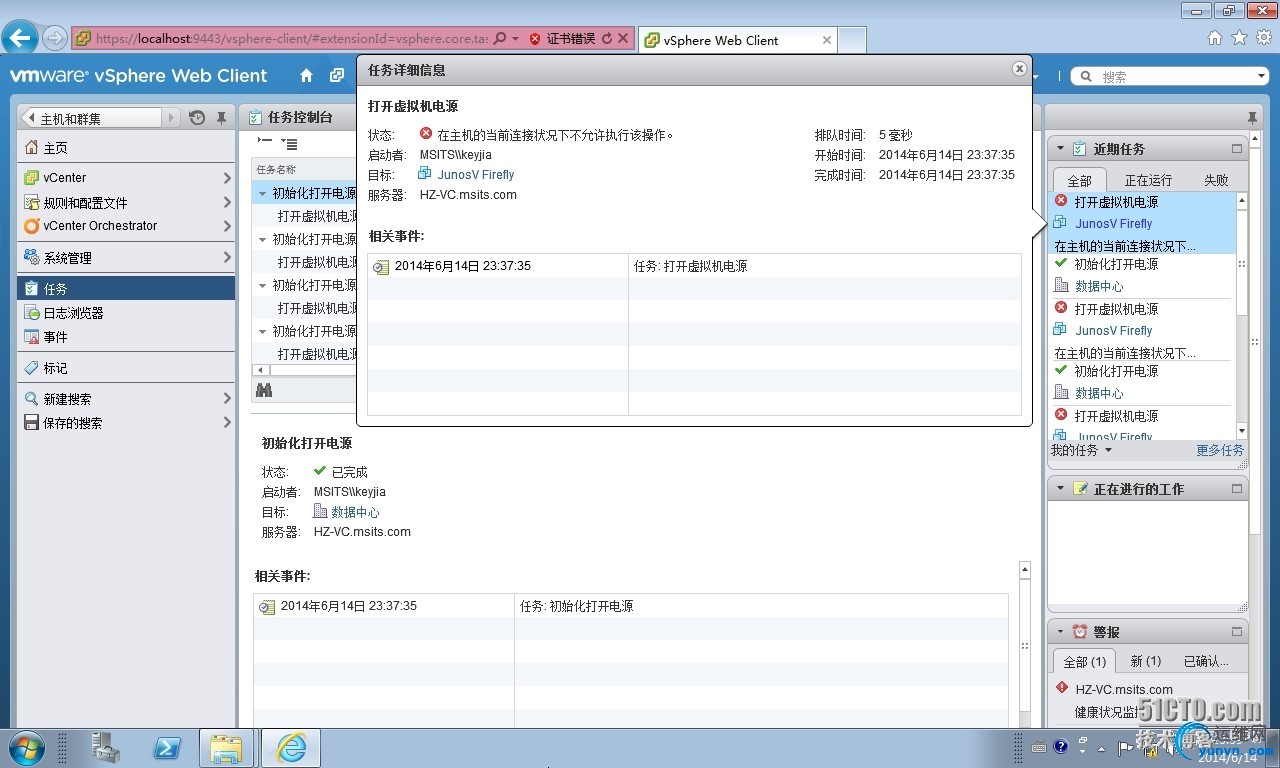The width and height of the screenshot is (1280, 768).
Task: Open PowerShell from the taskbar
Action: tap(166, 748)
